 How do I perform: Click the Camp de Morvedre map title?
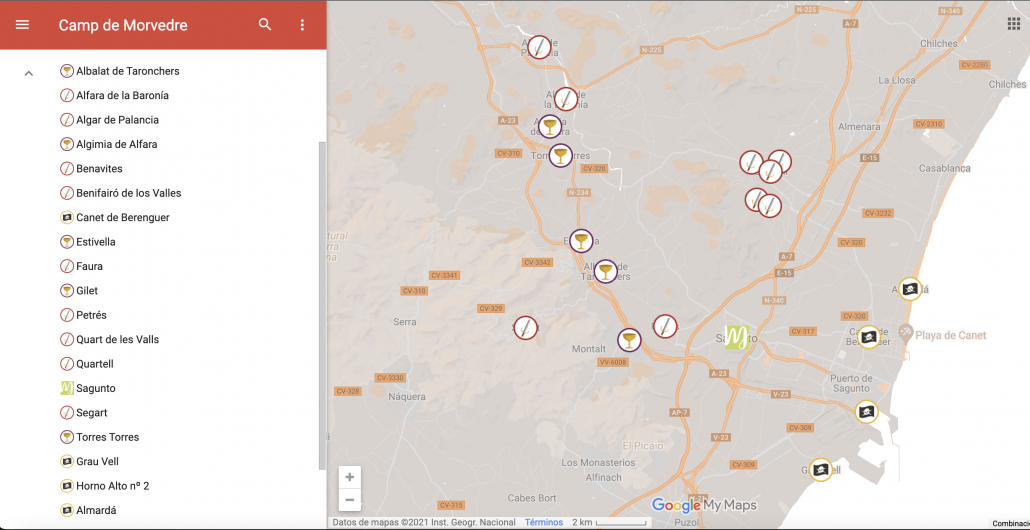tap(123, 25)
